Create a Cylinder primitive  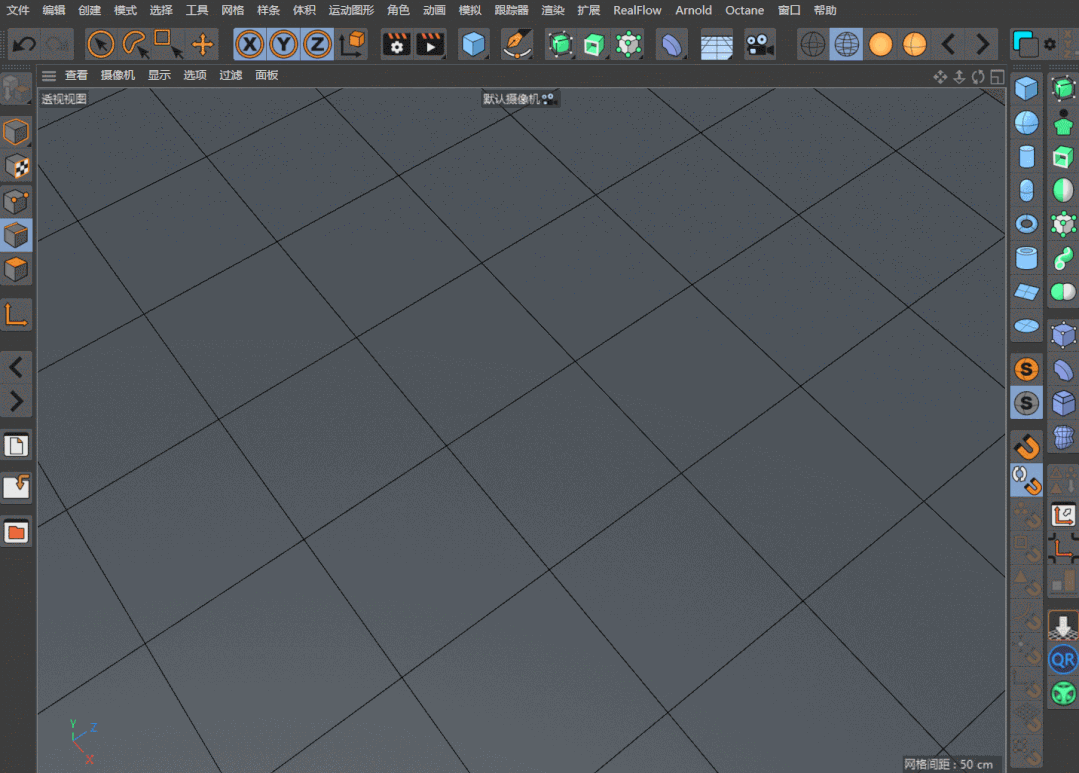[1026, 156]
